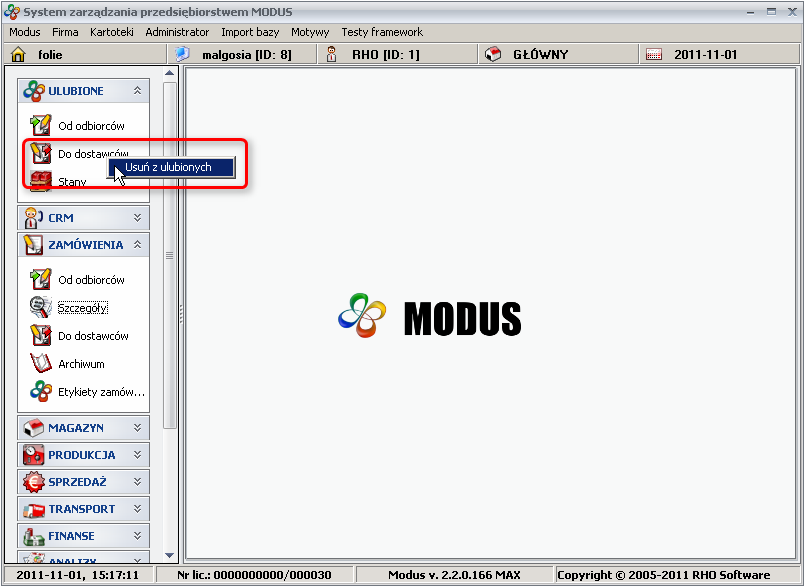Click the MODUS title bar app icon
The height and width of the screenshot is (587, 805).
[11, 12]
